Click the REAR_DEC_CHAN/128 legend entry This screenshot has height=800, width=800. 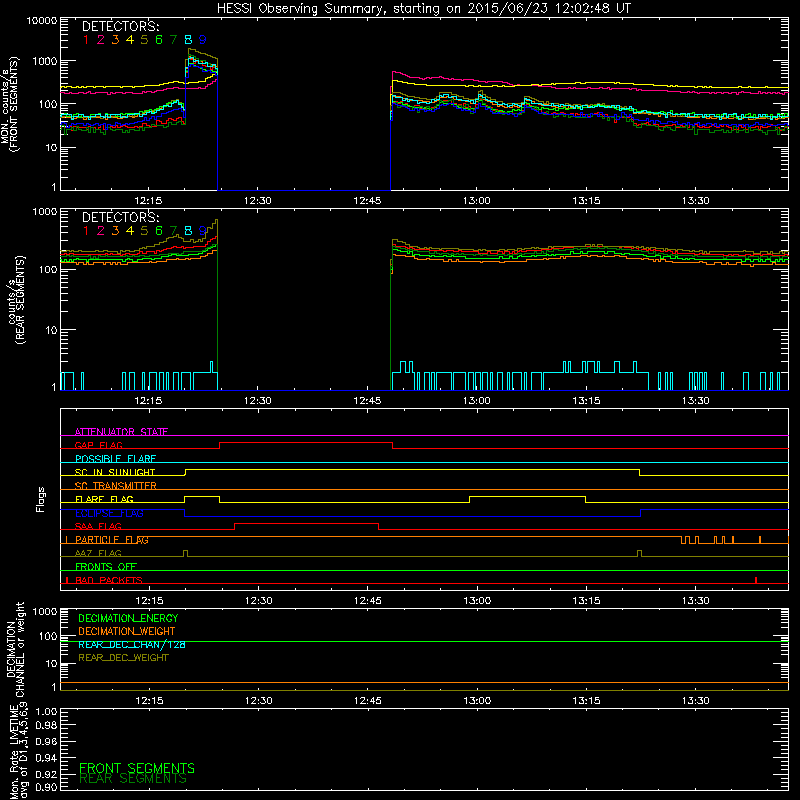(132, 644)
